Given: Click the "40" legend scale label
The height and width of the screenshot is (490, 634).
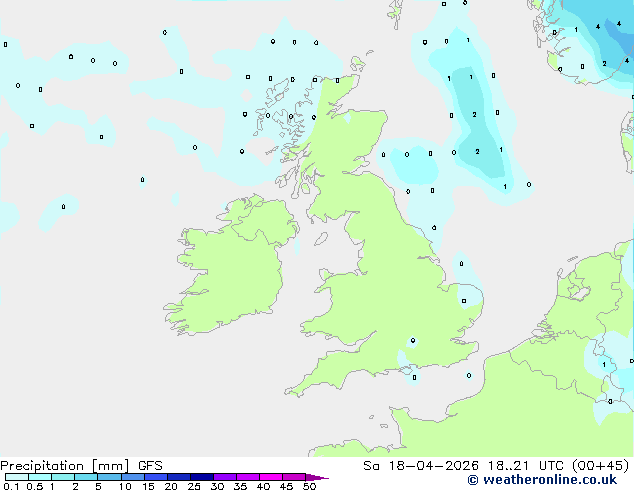Looking at the screenshot, I should tap(263, 486).
